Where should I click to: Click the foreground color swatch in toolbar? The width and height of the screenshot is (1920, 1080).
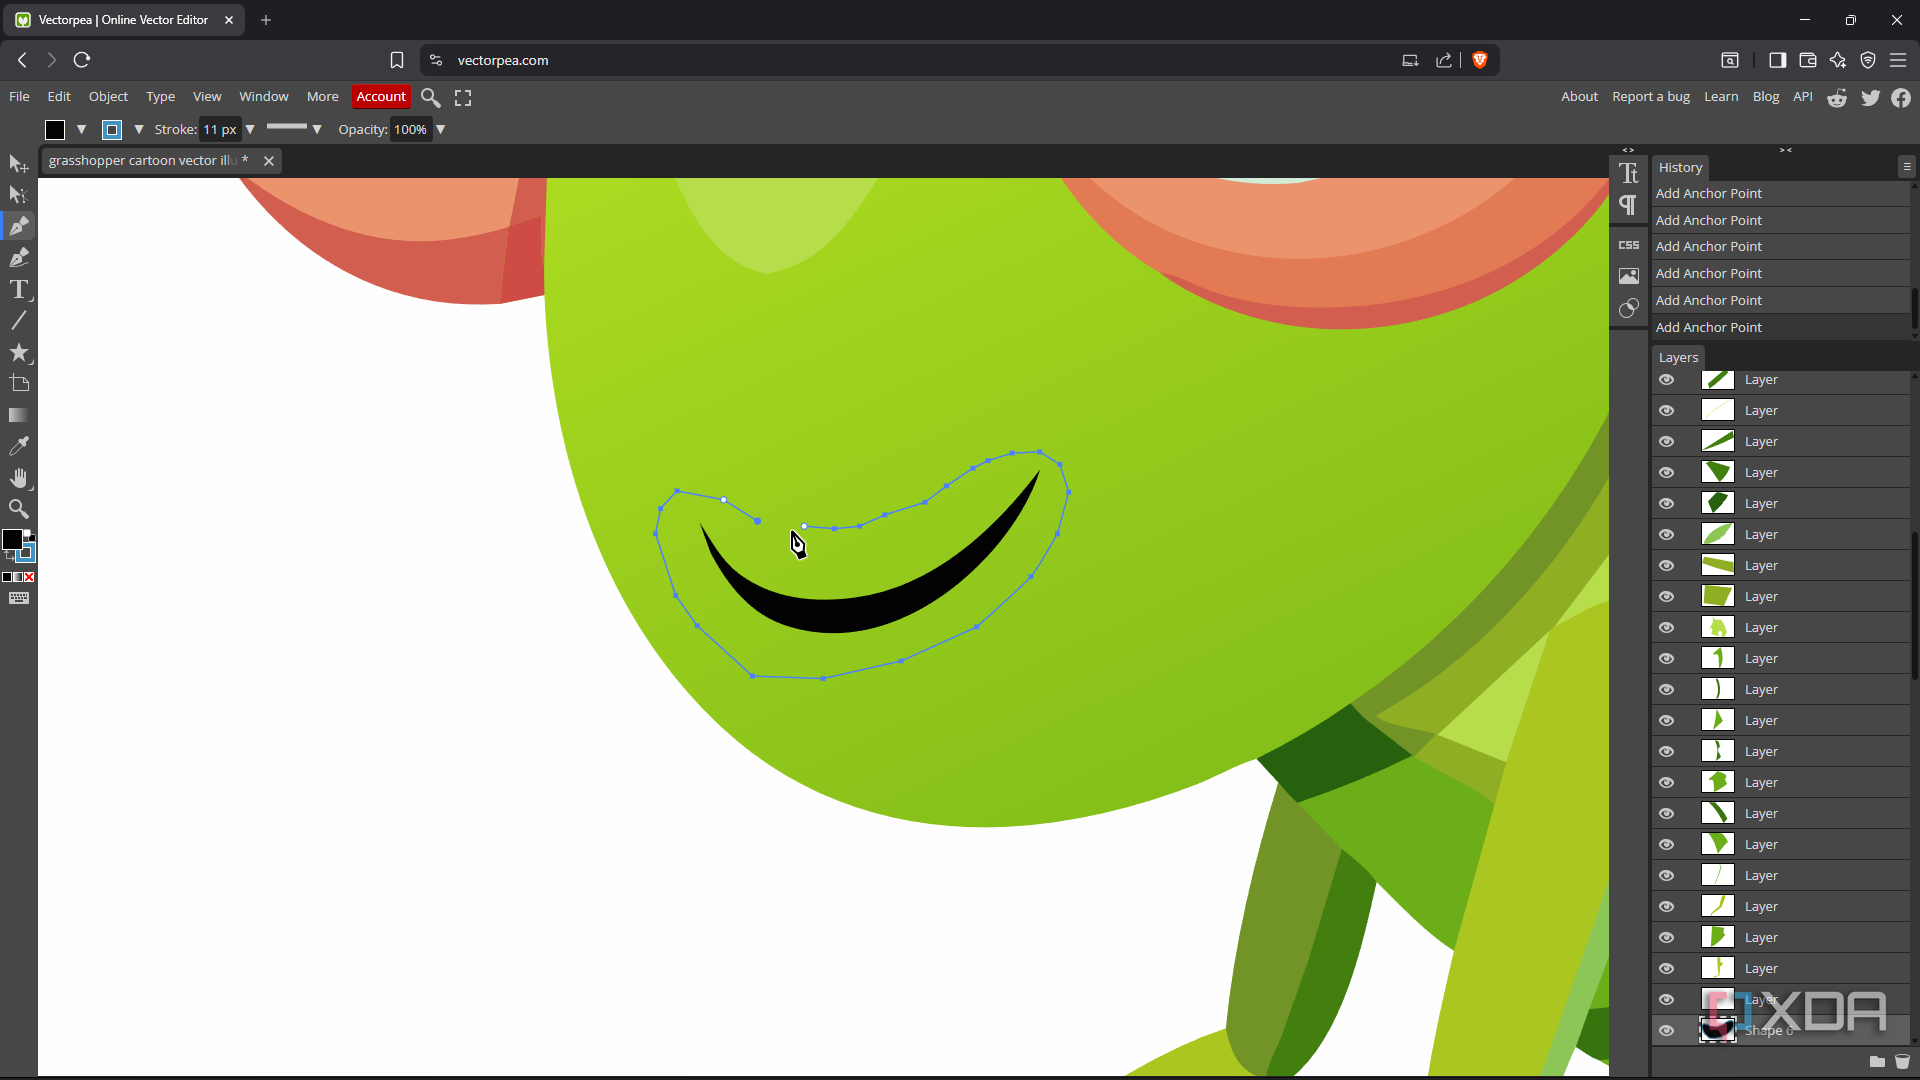click(x=12, y=540)
